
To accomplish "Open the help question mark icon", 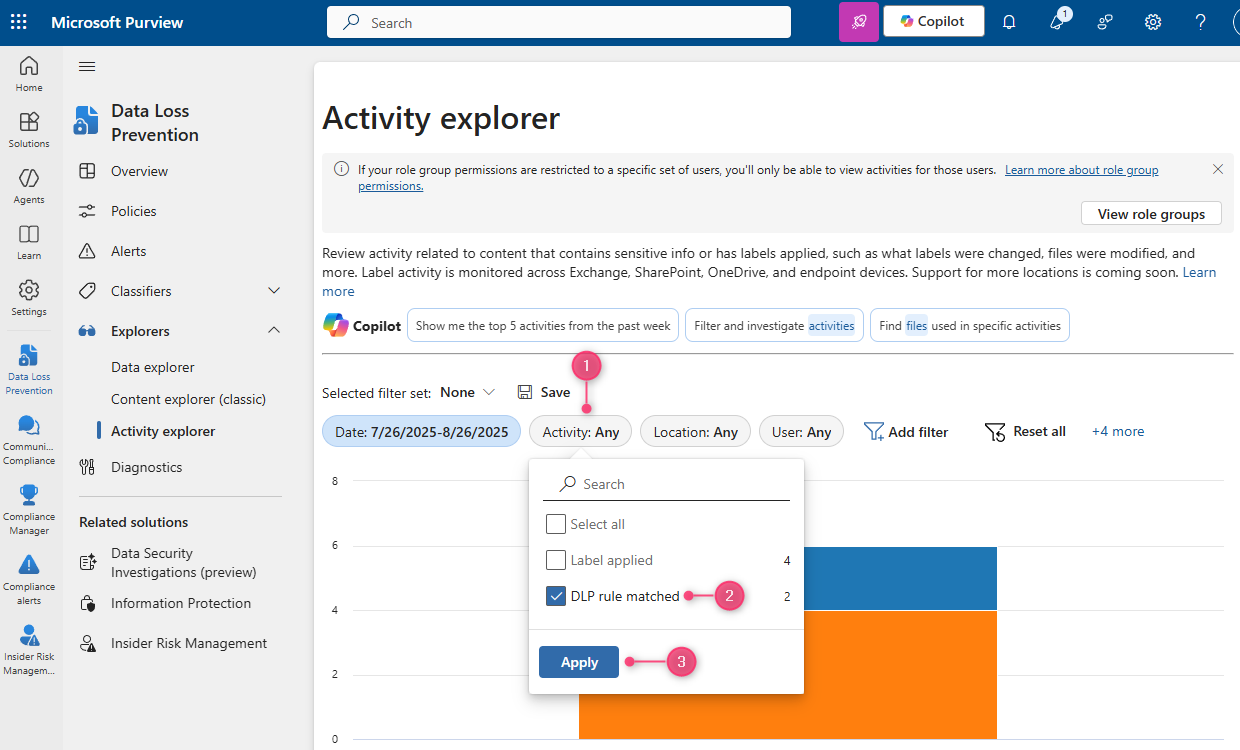I will [x=1201, y=22].
